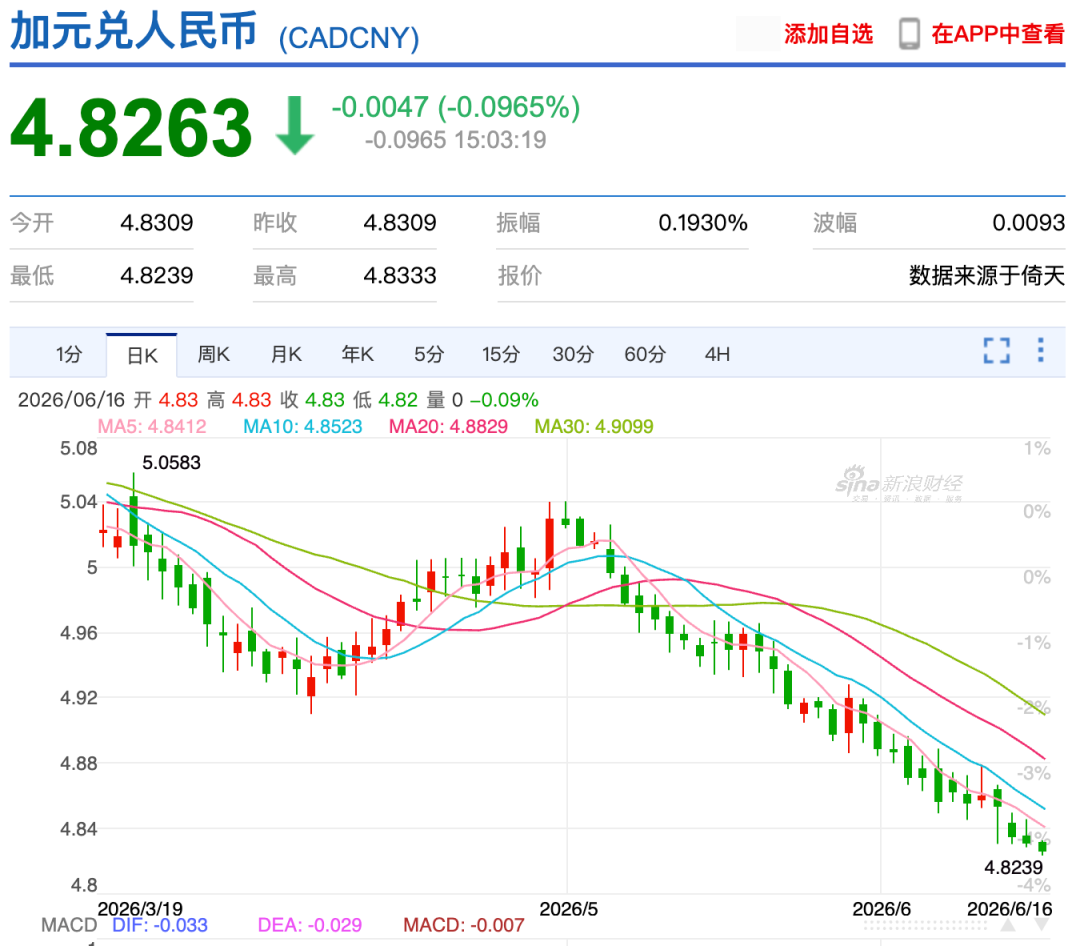
Task: Switch to the 月K chart tab
Action: point(286,354)
